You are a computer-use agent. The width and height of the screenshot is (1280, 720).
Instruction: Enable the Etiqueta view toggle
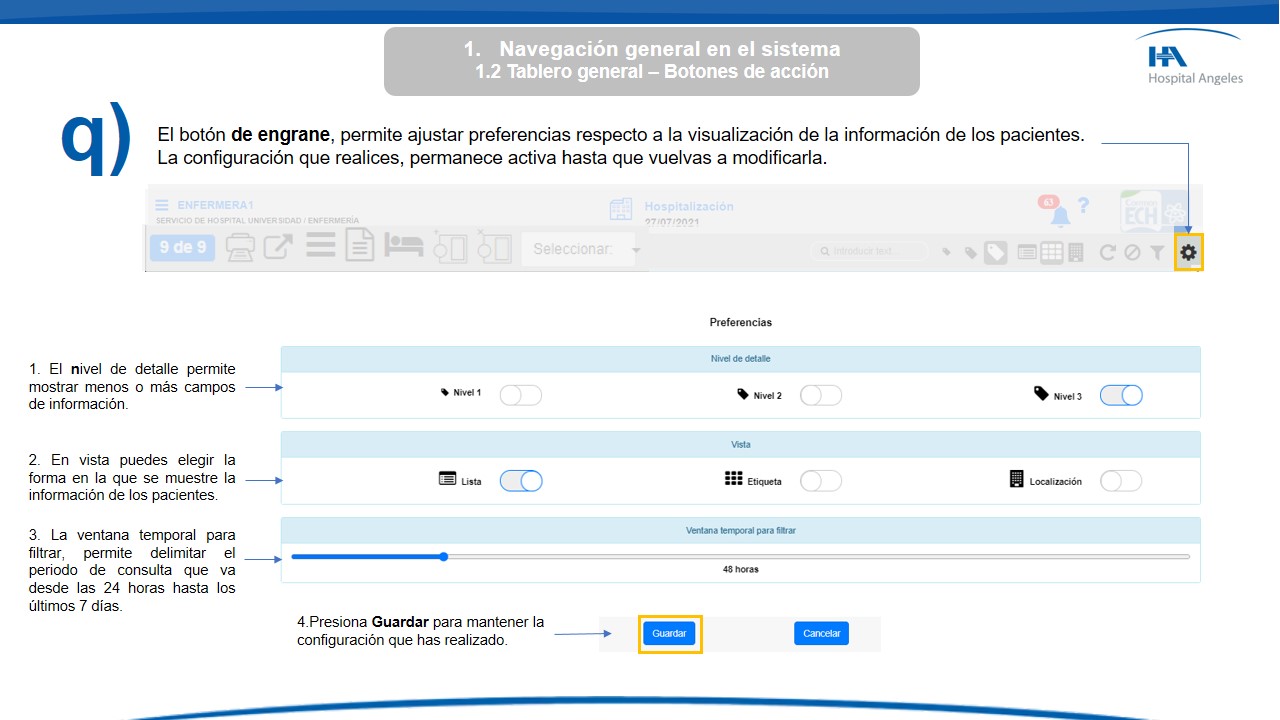[x=820, y=481]
